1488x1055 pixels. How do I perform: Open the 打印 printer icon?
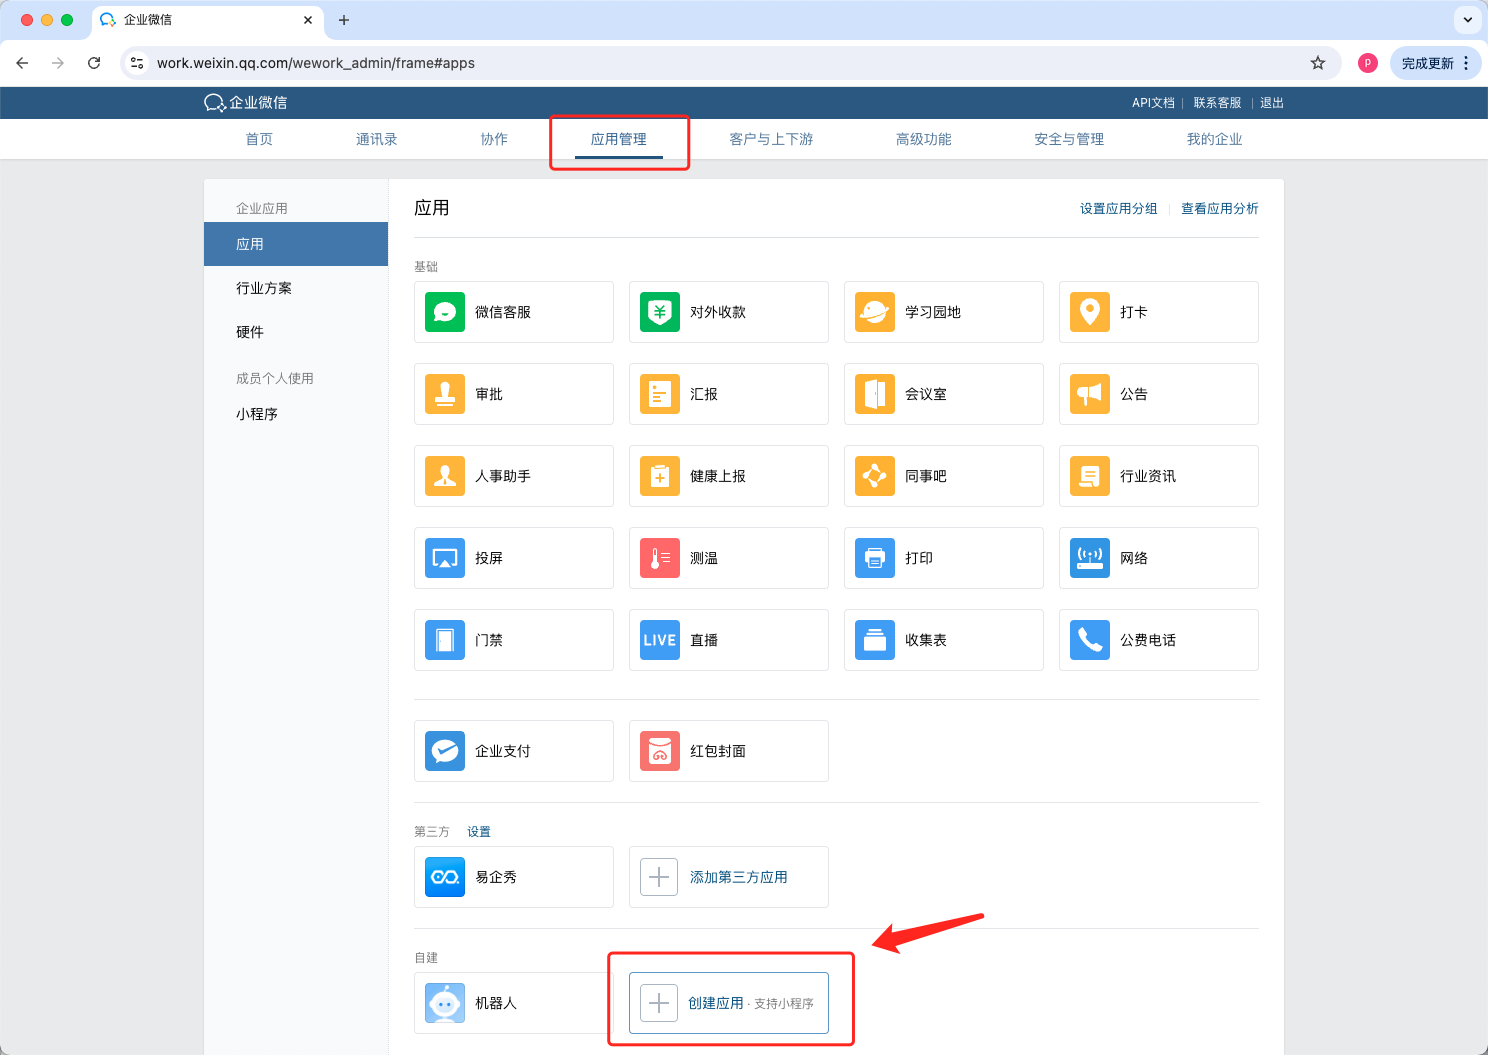(x=875, y=558)
